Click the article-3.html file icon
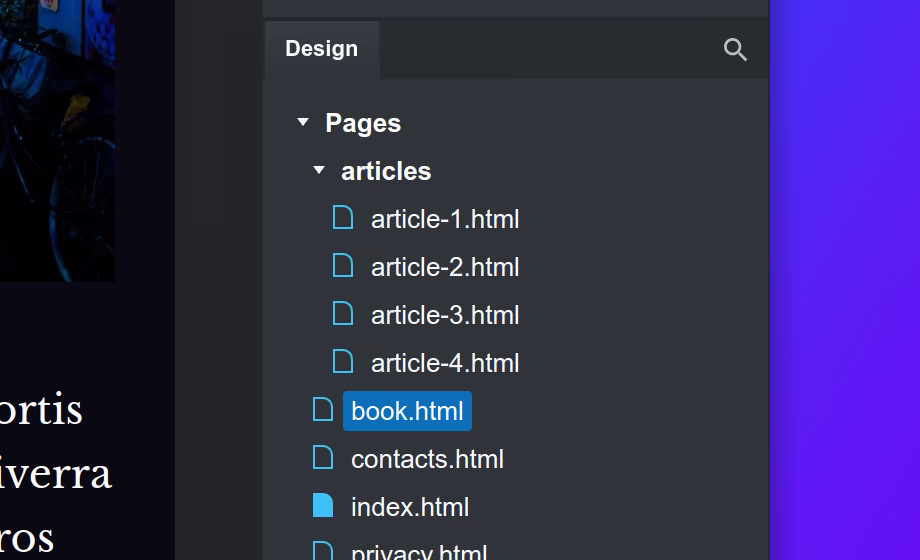The height and width of the screenshot is (560, 920). pos(343,314)
